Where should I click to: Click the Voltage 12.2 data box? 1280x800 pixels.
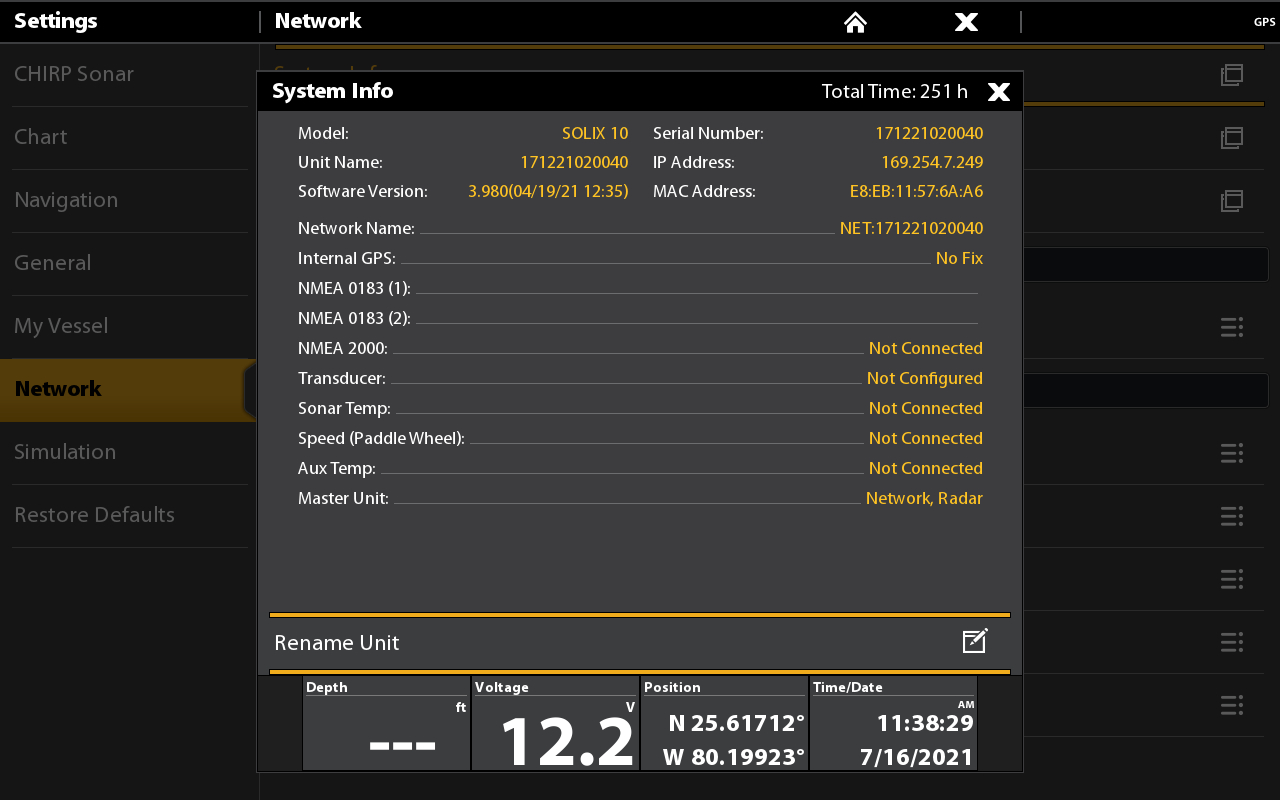point(555,723)
